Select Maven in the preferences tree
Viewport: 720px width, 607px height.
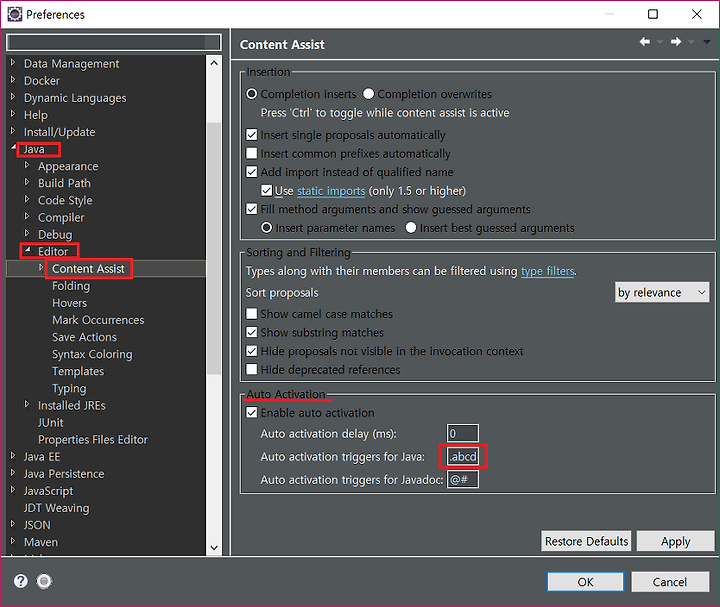41,542
